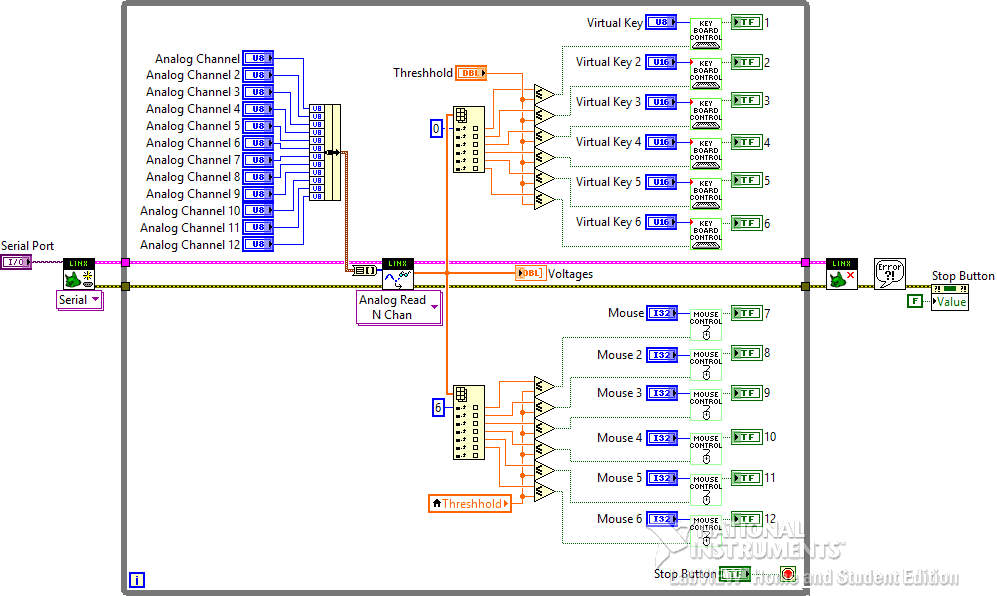
Task: Click the loop iteration terminal in the bottom-left corner
Action: click(x=136, y=579)
